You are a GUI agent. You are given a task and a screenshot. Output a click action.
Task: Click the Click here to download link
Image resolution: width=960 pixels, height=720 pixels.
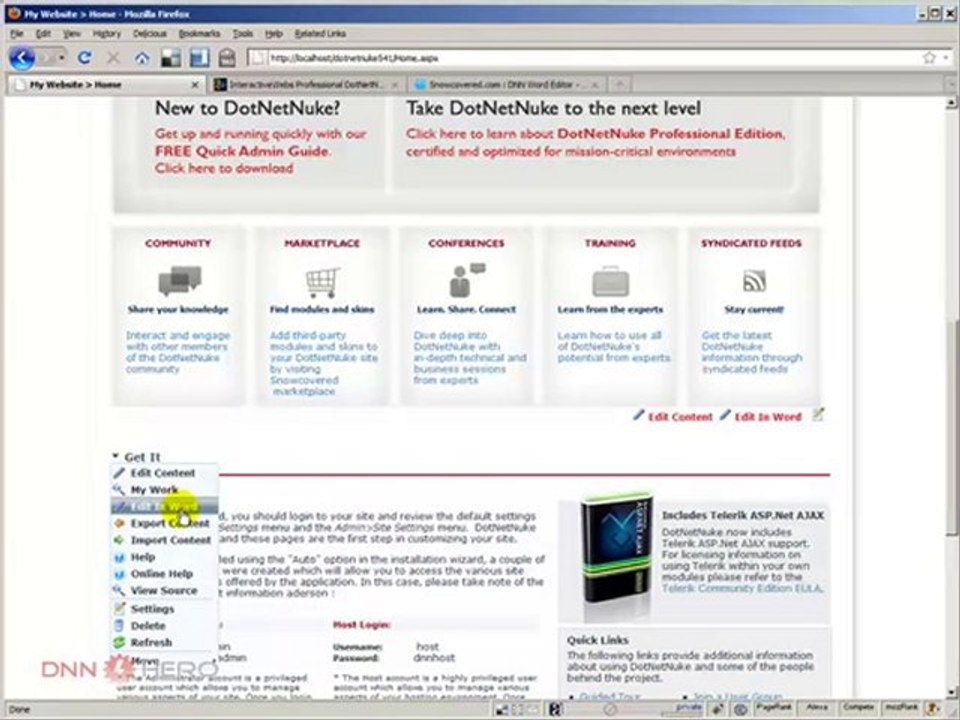click(224, 168)
